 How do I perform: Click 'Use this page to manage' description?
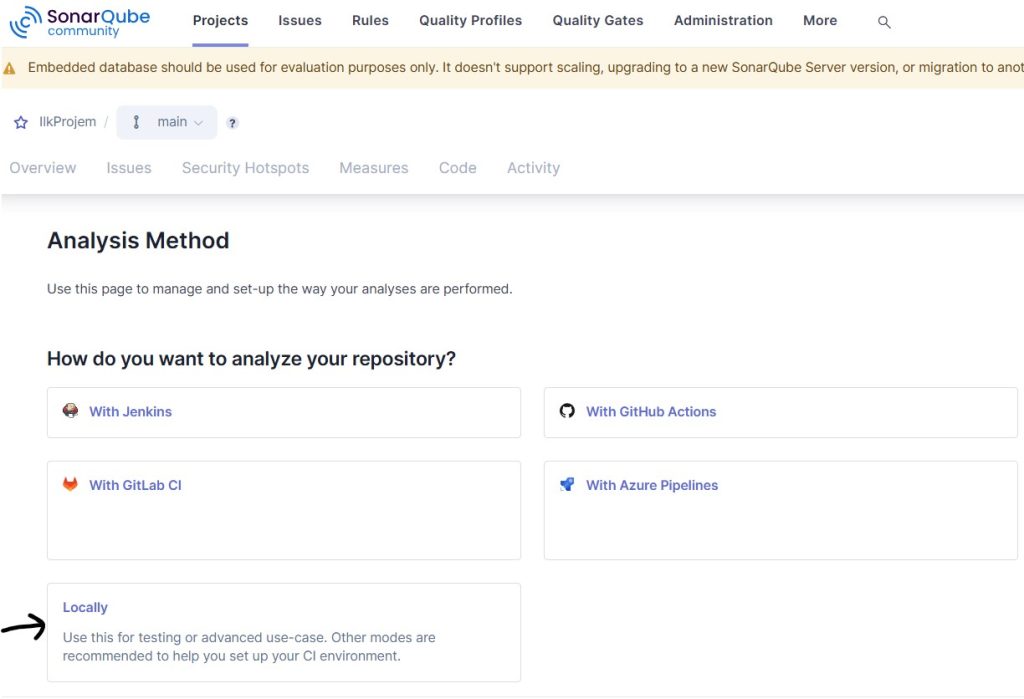(x=280, y=289)
